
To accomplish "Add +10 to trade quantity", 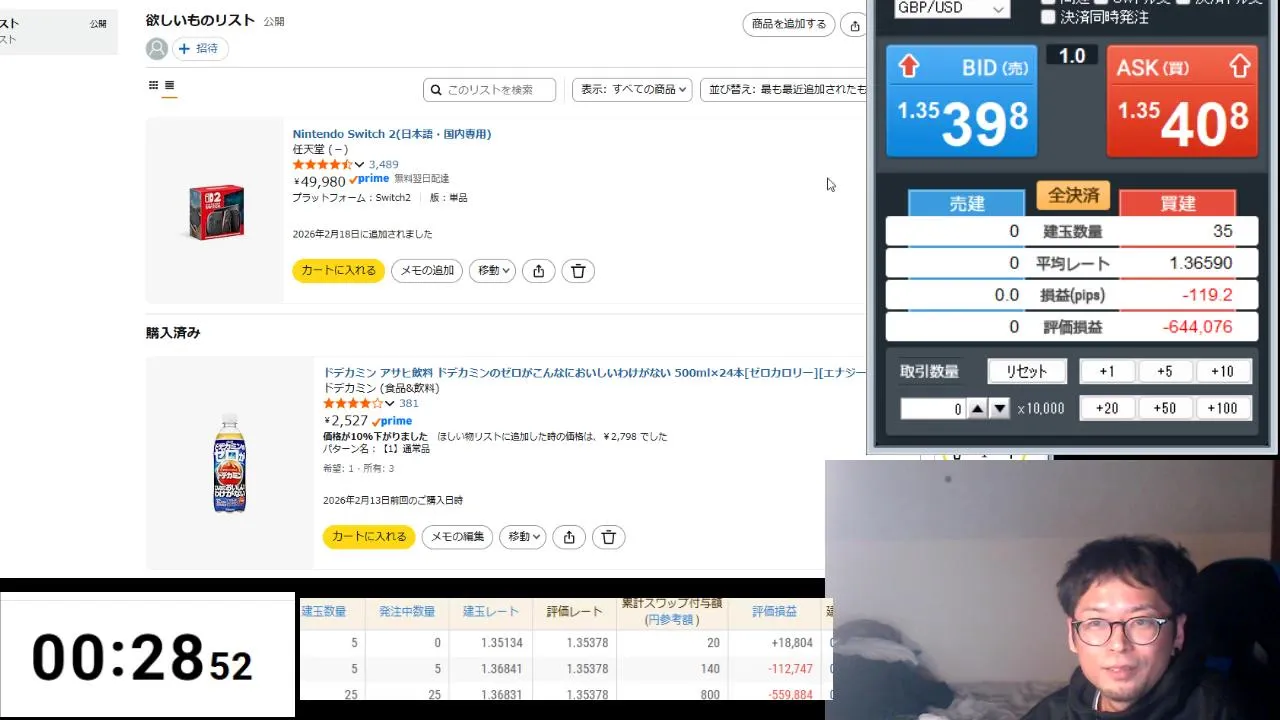I will click(1223, 371).
